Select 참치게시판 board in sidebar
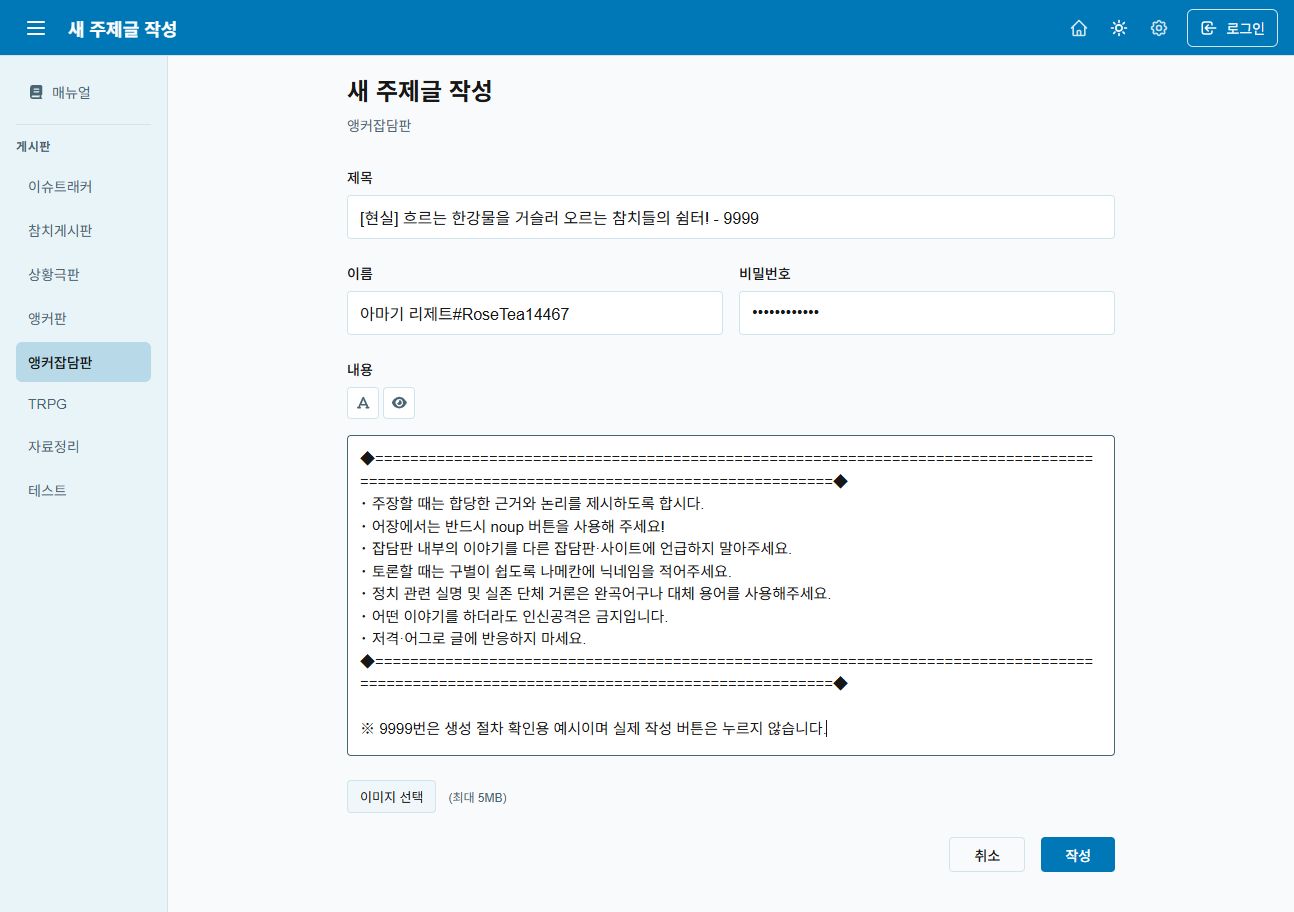This screenshot has height=912, width=1294. (83, 231)
